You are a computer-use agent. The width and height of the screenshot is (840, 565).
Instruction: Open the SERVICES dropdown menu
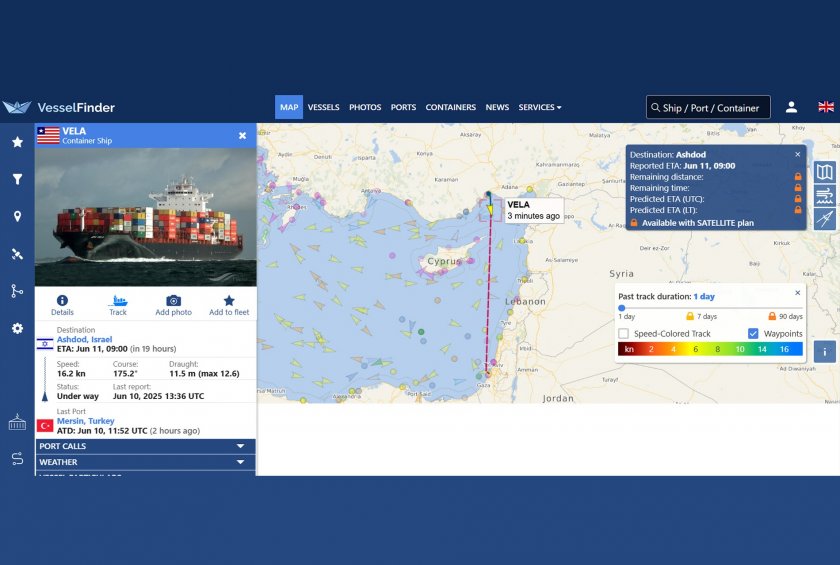point(539,107)
